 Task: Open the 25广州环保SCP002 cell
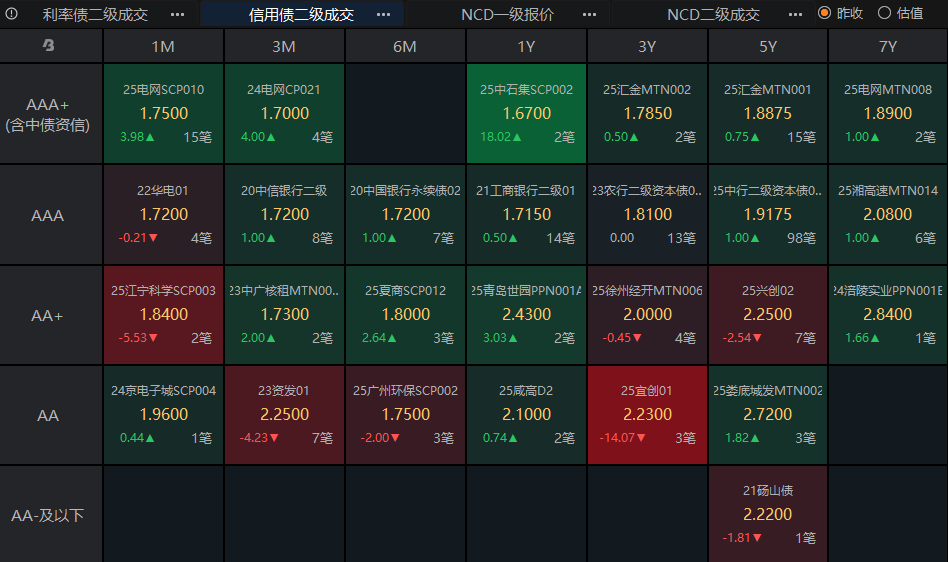click(x=405, y=415)
